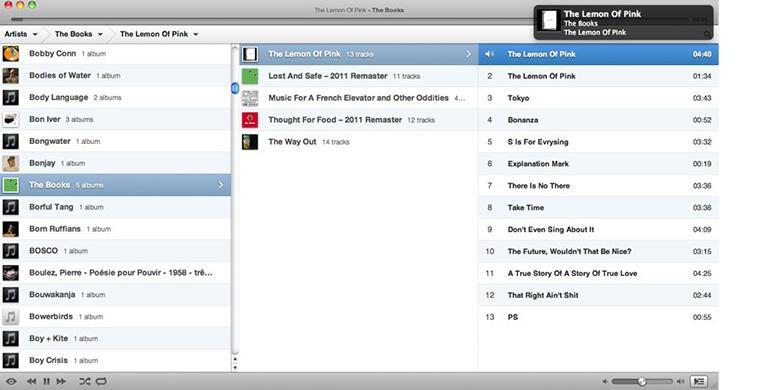780x390 pixels.
Task: Click the Lost And Safe album cover
Action: pyautogui.click(x=250, y=76)
